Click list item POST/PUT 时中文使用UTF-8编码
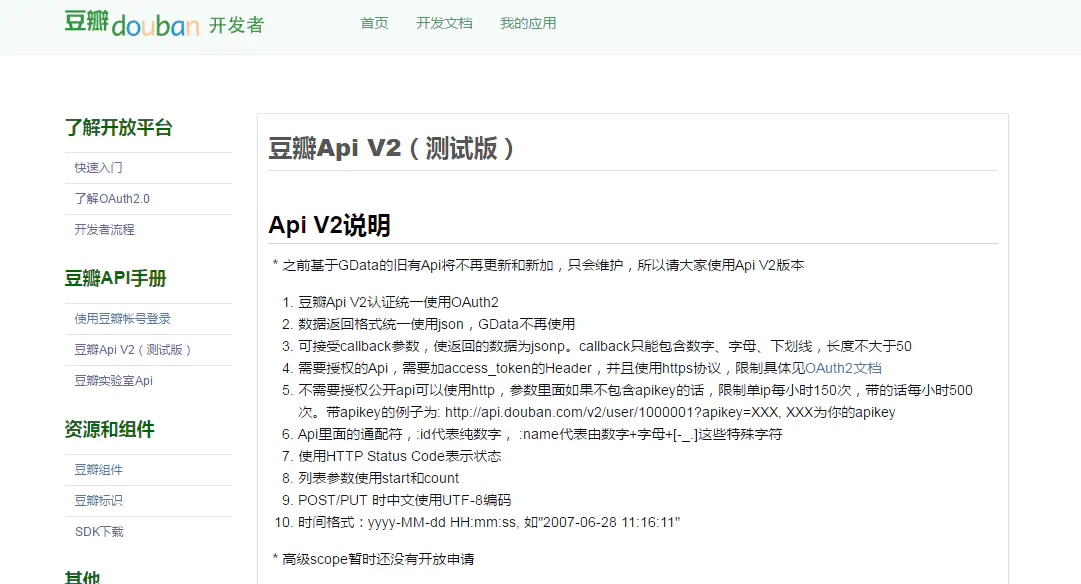Screen dimensions: 1081x584 click(405, 501)
